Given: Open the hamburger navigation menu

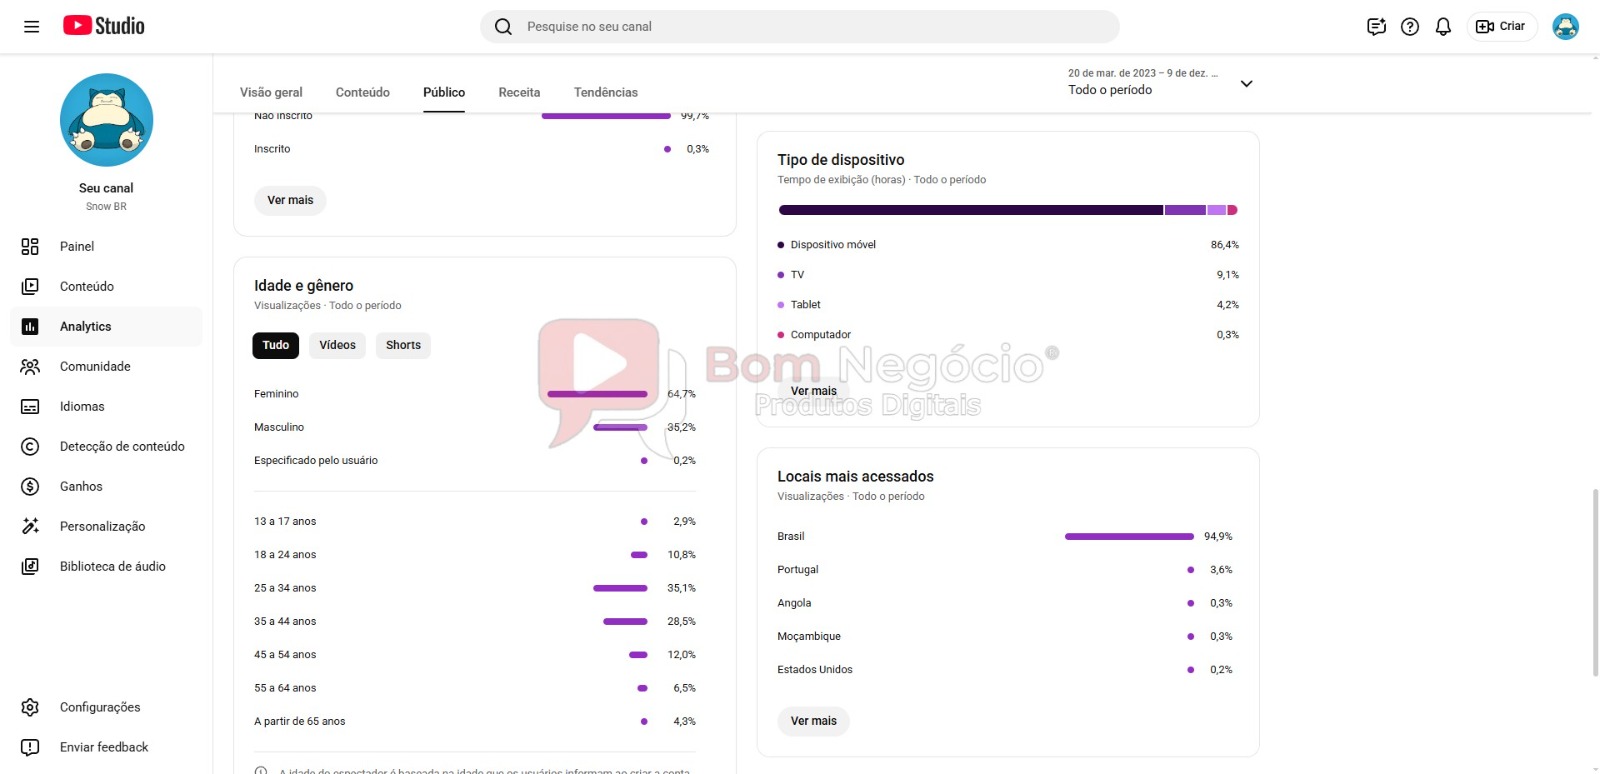Looking at the screenshot, I should click(x=31, y=27).
